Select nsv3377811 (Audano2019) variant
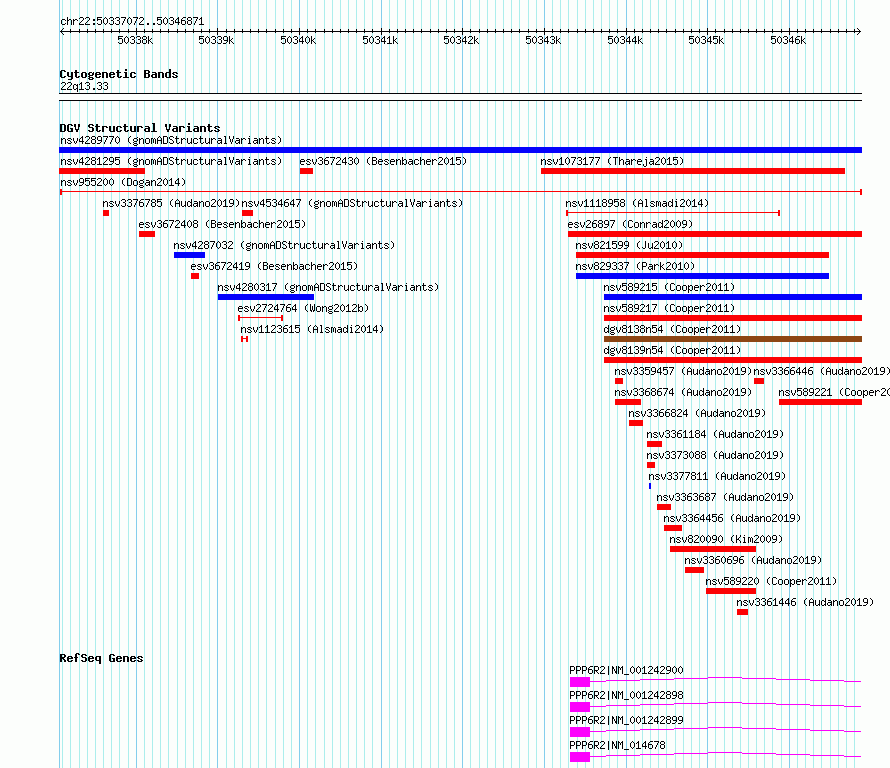The width and height of the screenshot is (890, 768). 717,476
